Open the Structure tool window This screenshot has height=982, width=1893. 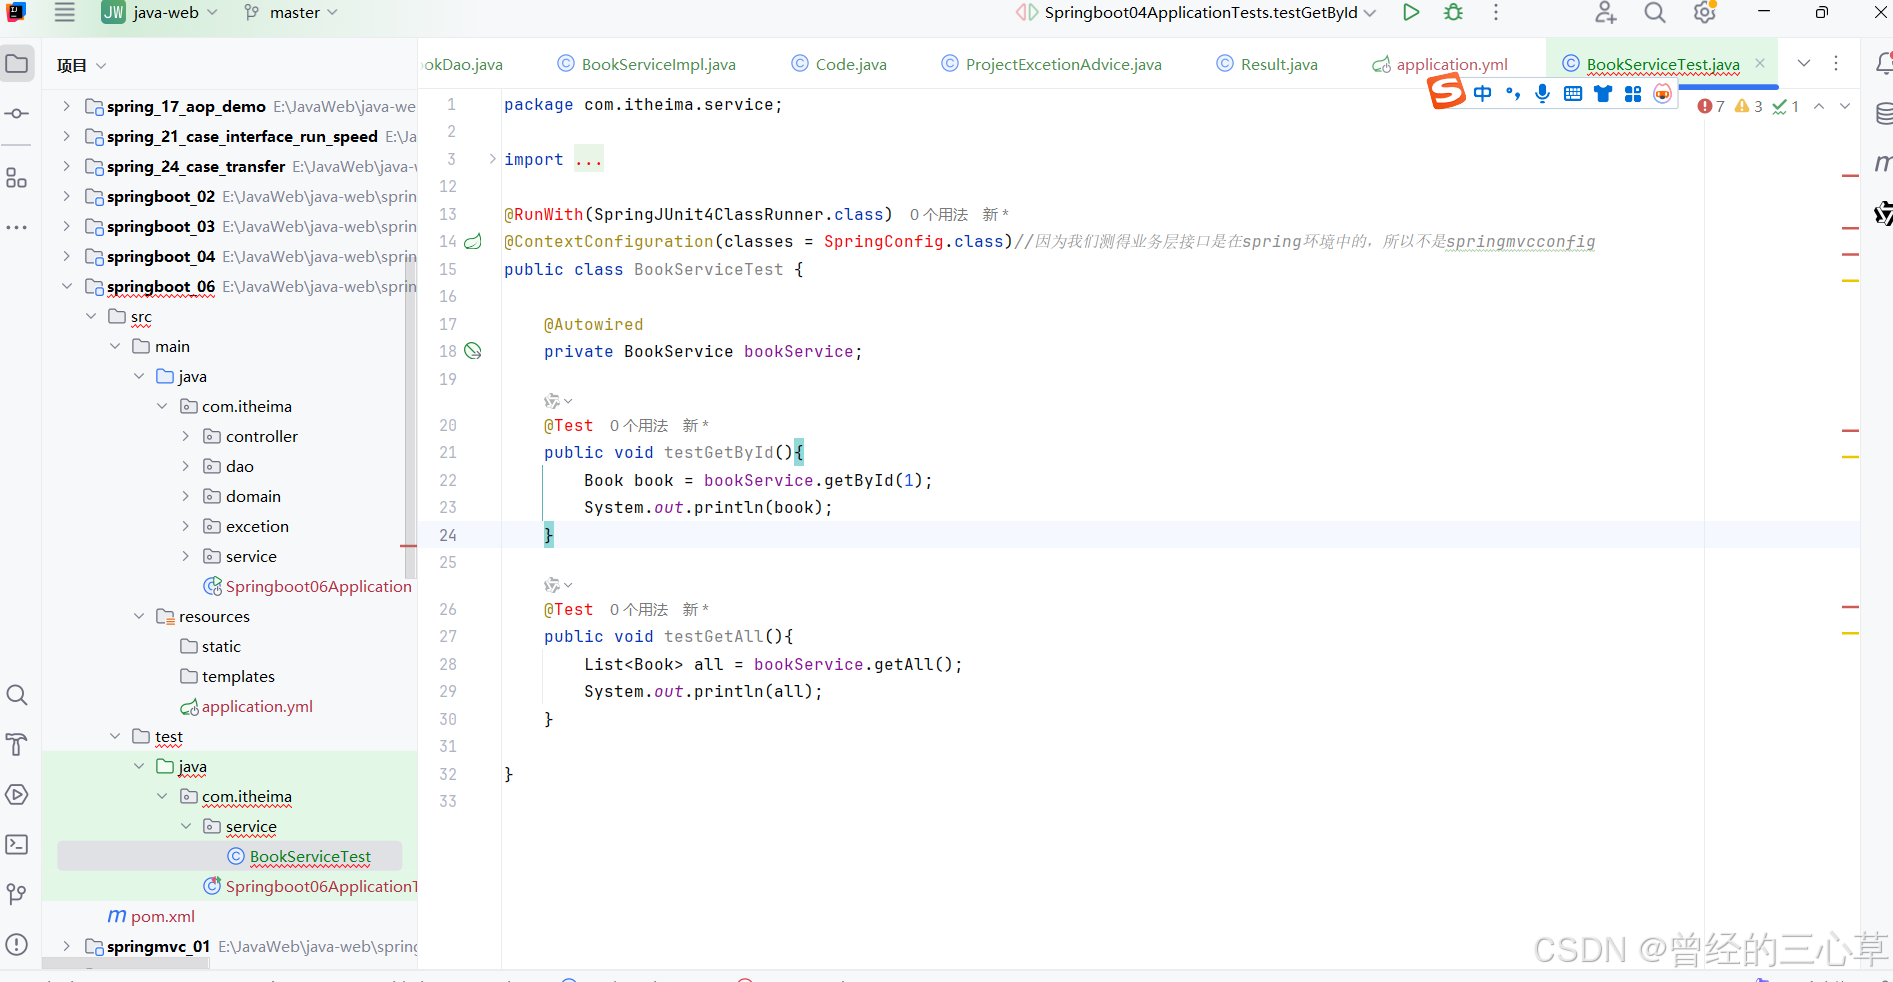point(17,178)
